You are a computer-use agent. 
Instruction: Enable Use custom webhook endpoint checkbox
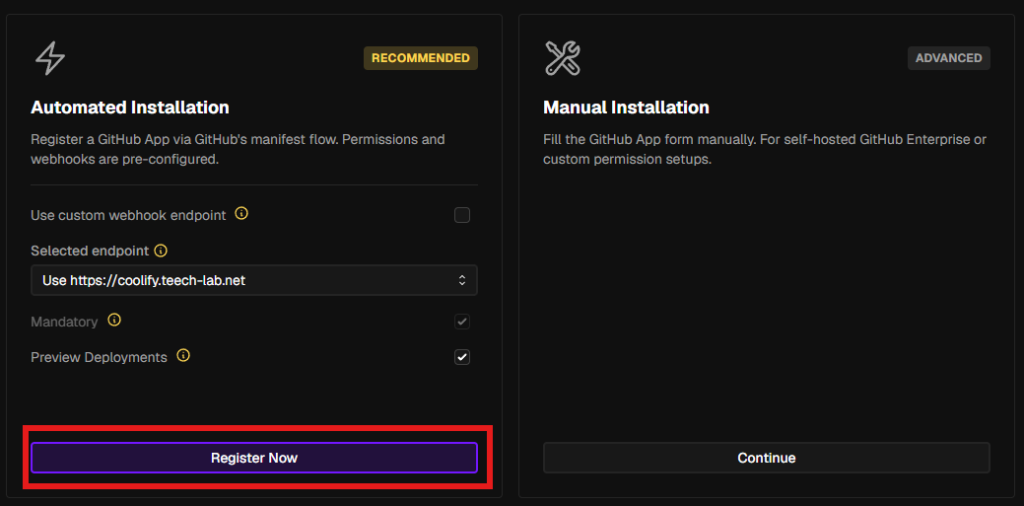click(x=462, y=215)
